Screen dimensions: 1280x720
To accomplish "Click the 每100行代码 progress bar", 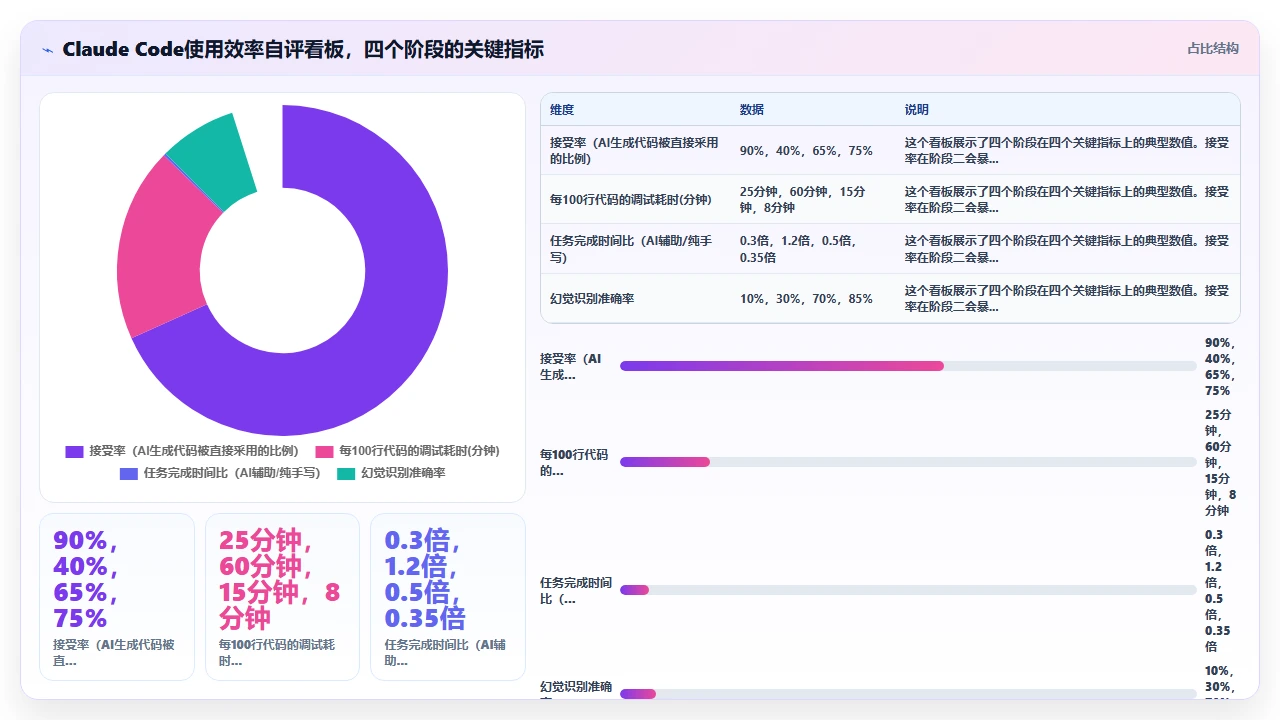I will (x=908, y=462).
